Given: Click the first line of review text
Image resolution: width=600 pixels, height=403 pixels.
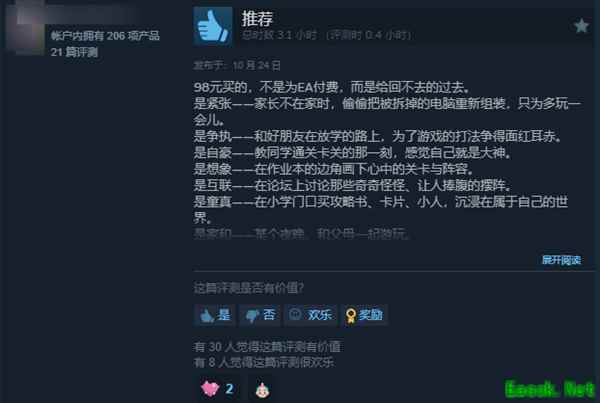Looking at the screenshot, I should (331, 88).
